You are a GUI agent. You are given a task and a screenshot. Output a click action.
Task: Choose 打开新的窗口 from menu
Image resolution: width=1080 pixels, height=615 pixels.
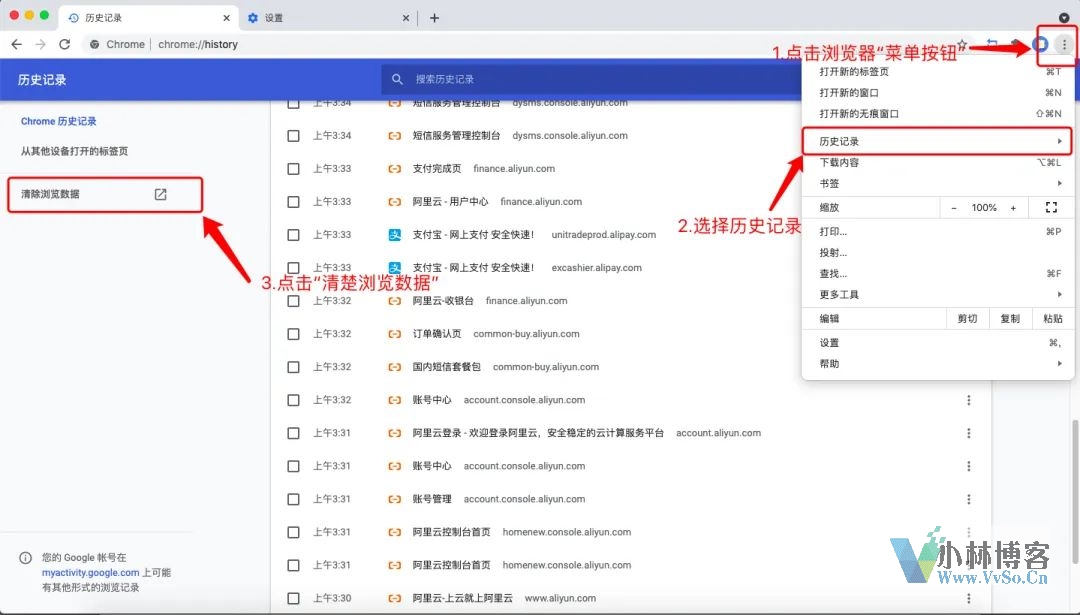coord(938,93)
